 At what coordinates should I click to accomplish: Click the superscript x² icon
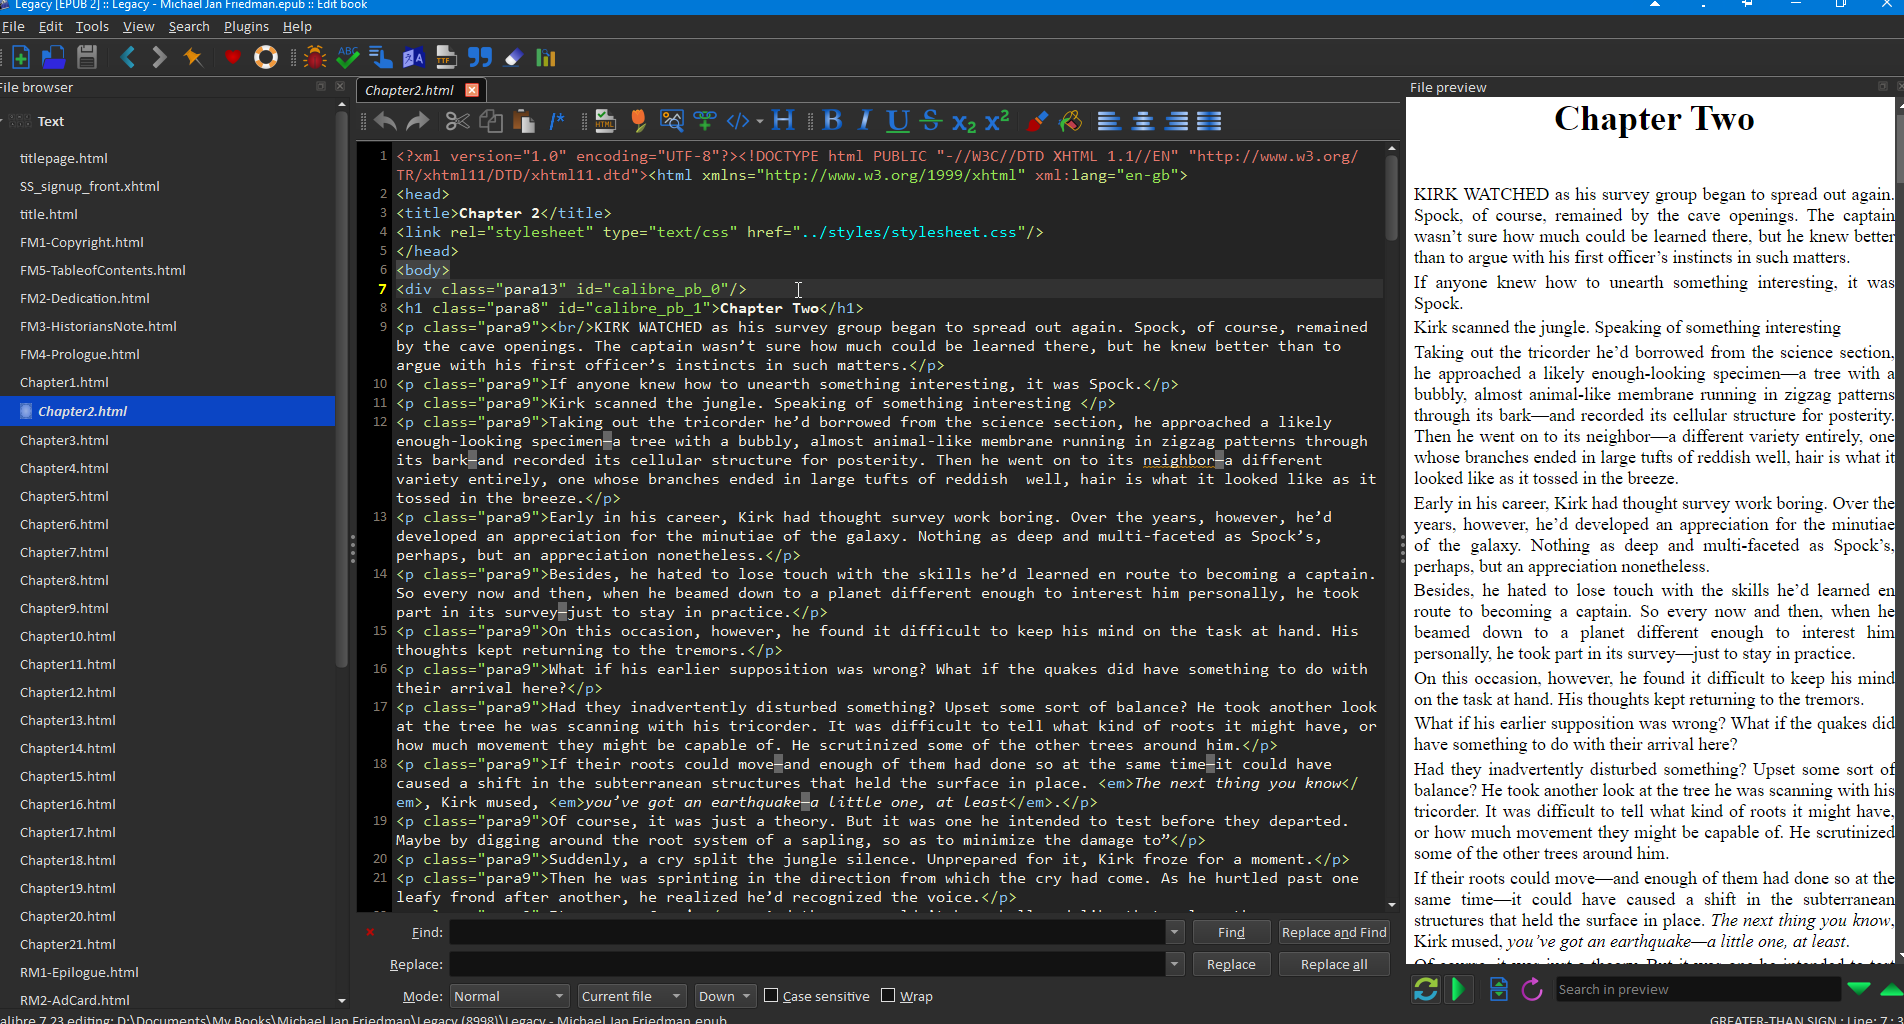point(997,121)
